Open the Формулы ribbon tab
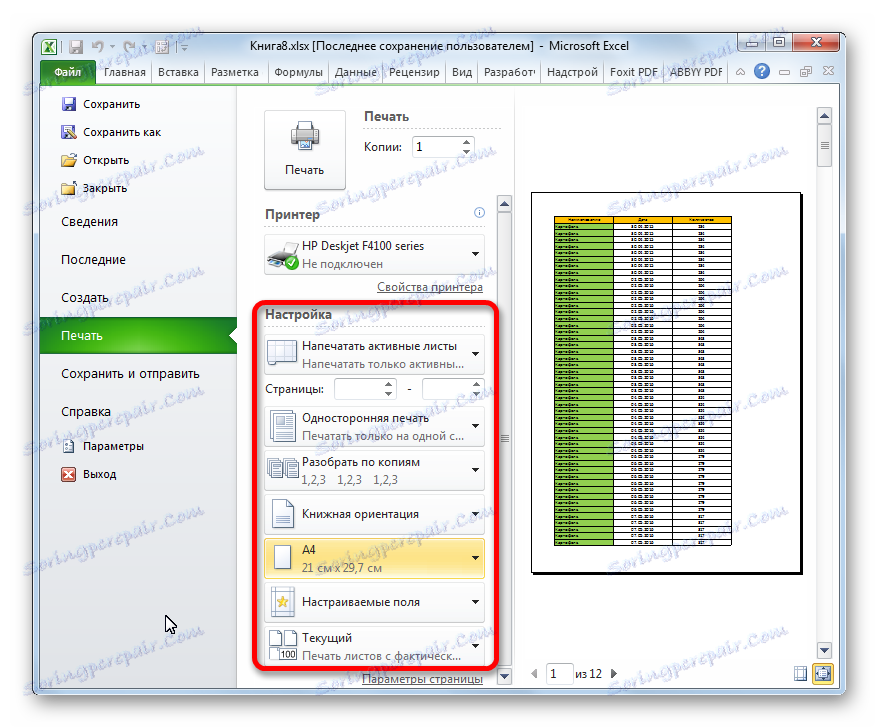 (298, 72)
